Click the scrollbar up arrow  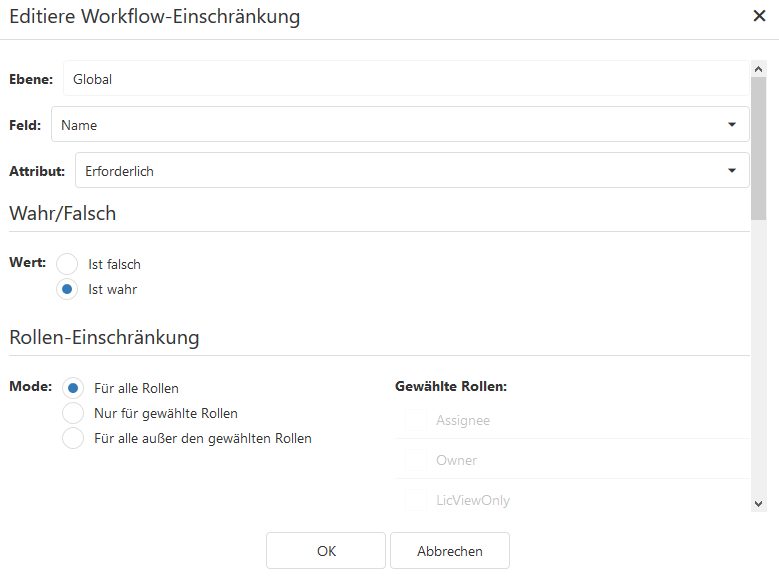[x=759, y=69]
